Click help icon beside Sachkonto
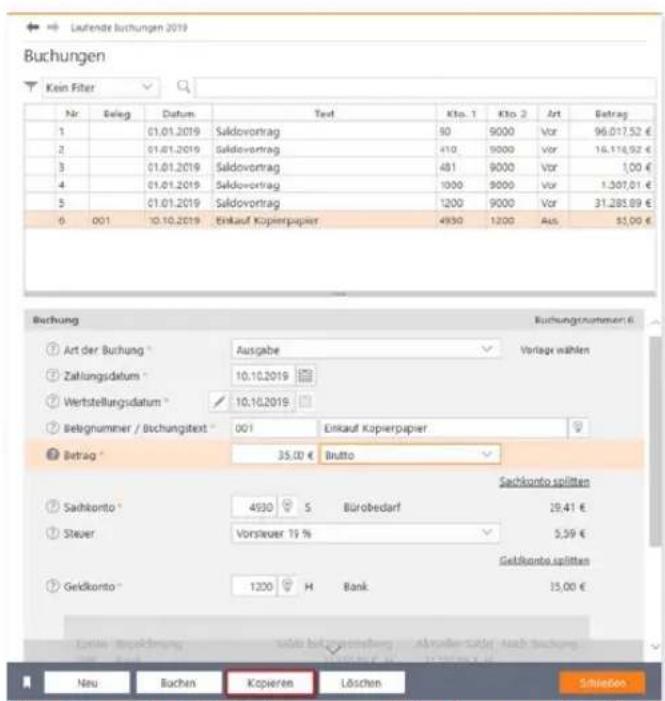This screenshot has height=701, width=665. [53, 507]
